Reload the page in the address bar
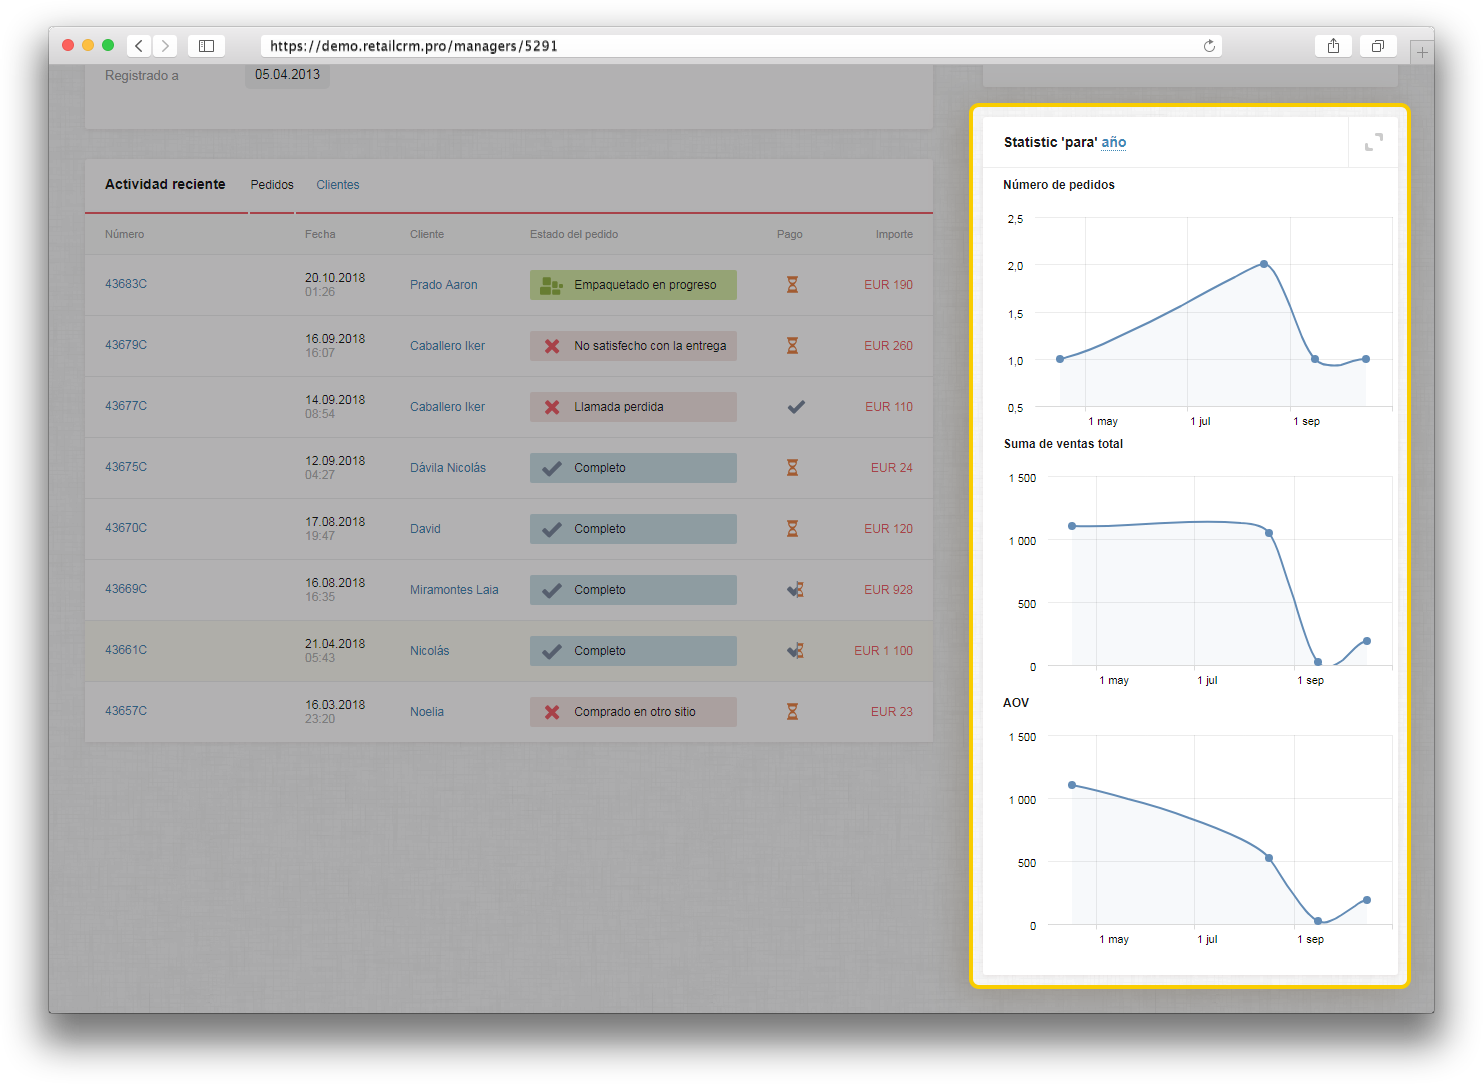 [x=1209, y=46]
